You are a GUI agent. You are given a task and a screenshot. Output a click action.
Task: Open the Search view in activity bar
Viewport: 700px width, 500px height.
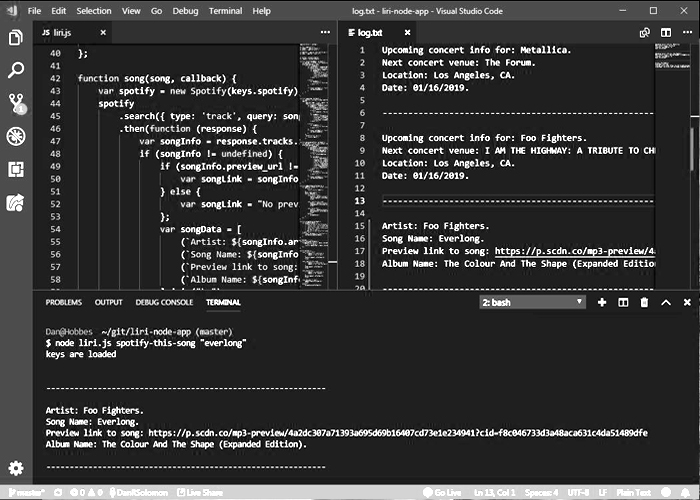coord(16,70)
